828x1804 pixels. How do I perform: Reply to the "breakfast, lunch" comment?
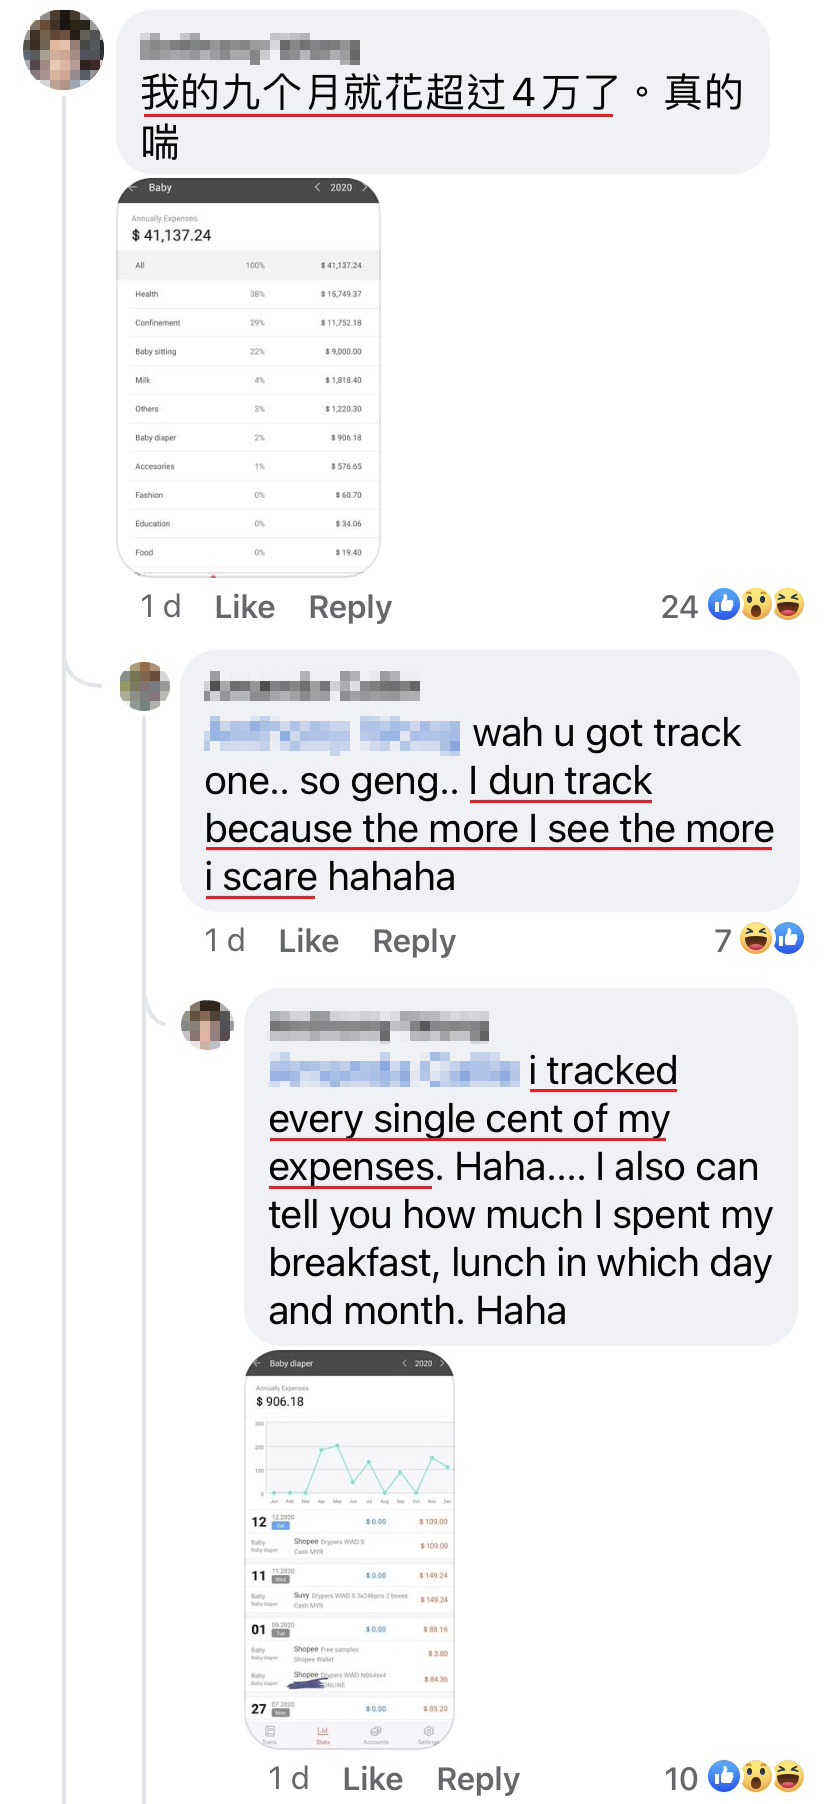pyautogui.click(x=478, y=1779)
